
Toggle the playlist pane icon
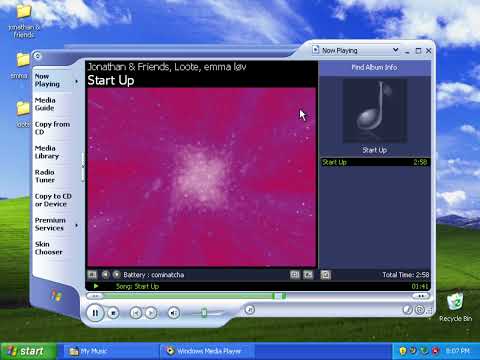click(x=326, y=275)
